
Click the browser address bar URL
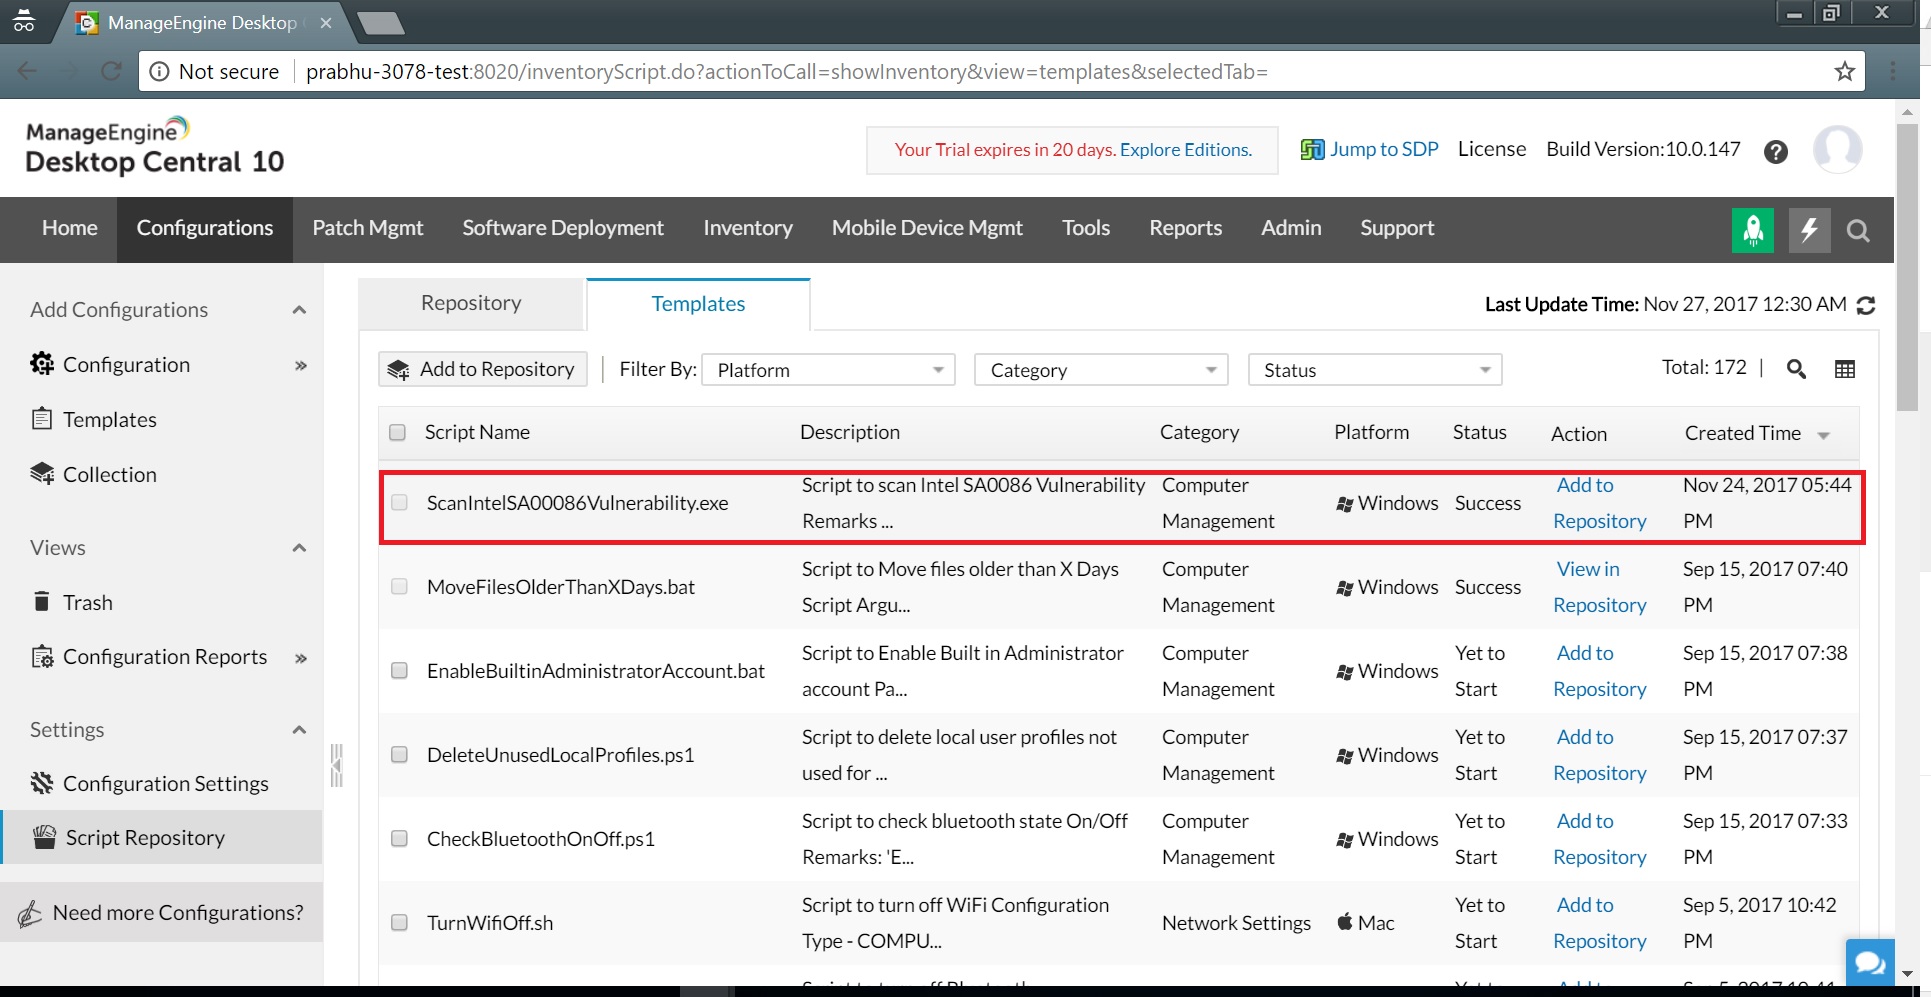tap(787, 71)
